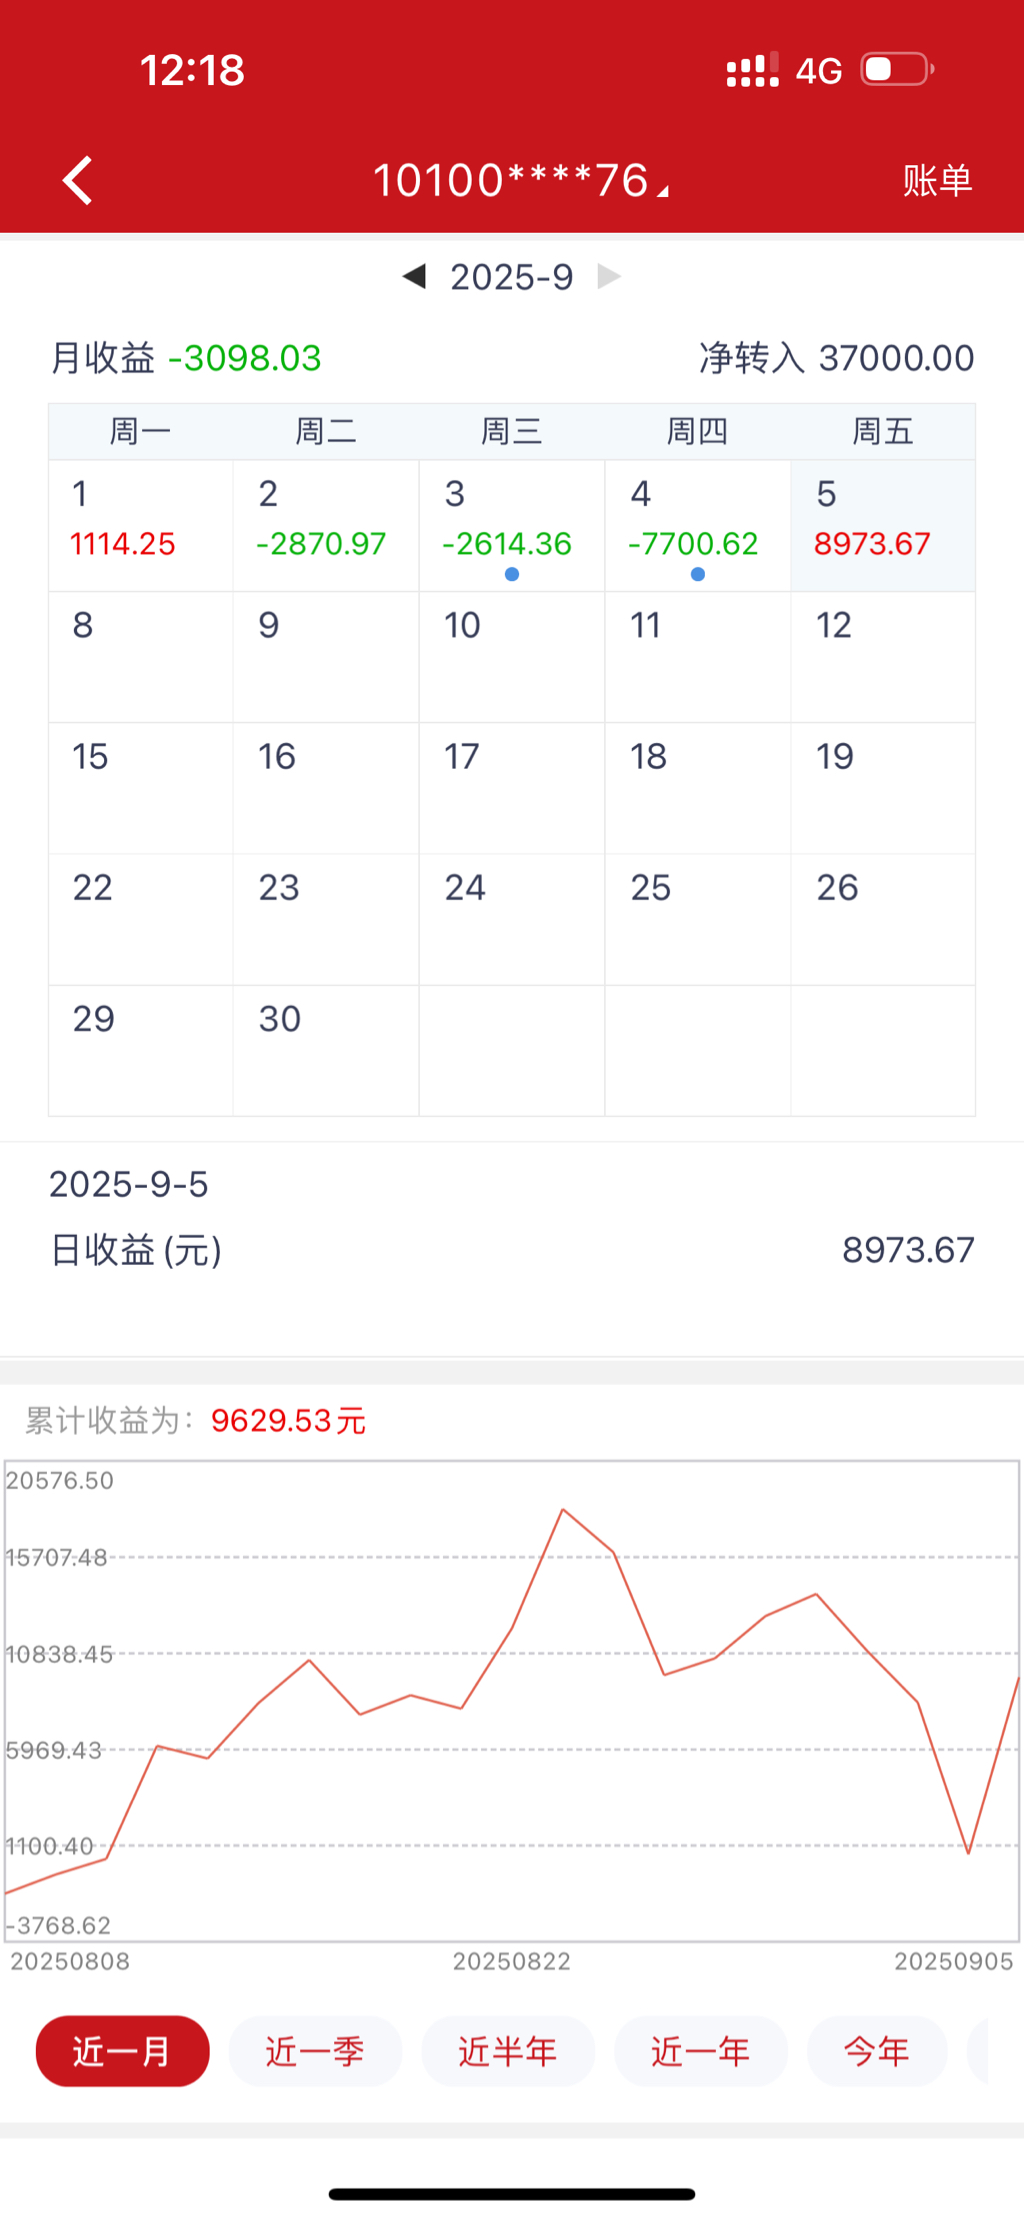Tap battery icon in status bar

[897, 70]
